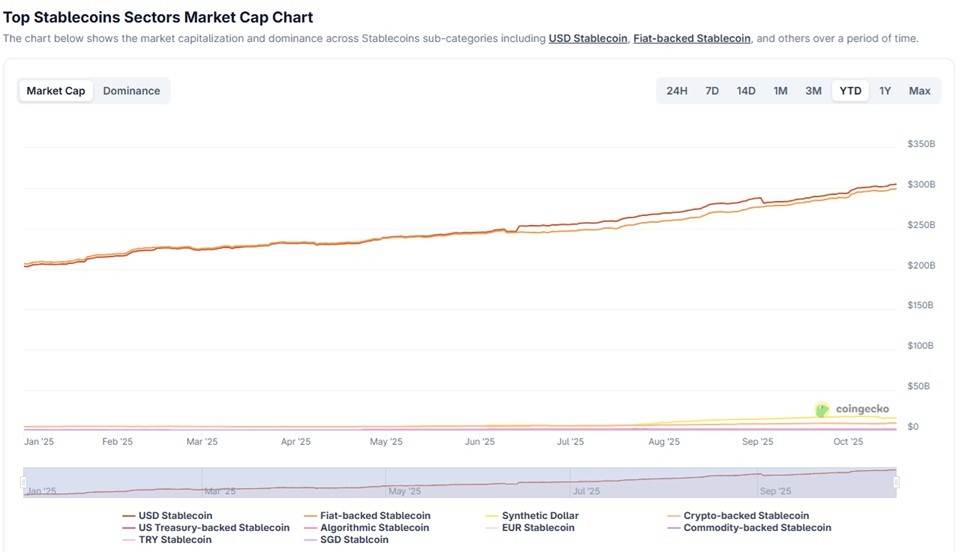The height and width of the screenshot is (552, 964).
Task: Open the Fiat-backed Stablecoin link in description
Action: [x=692, y=39]
